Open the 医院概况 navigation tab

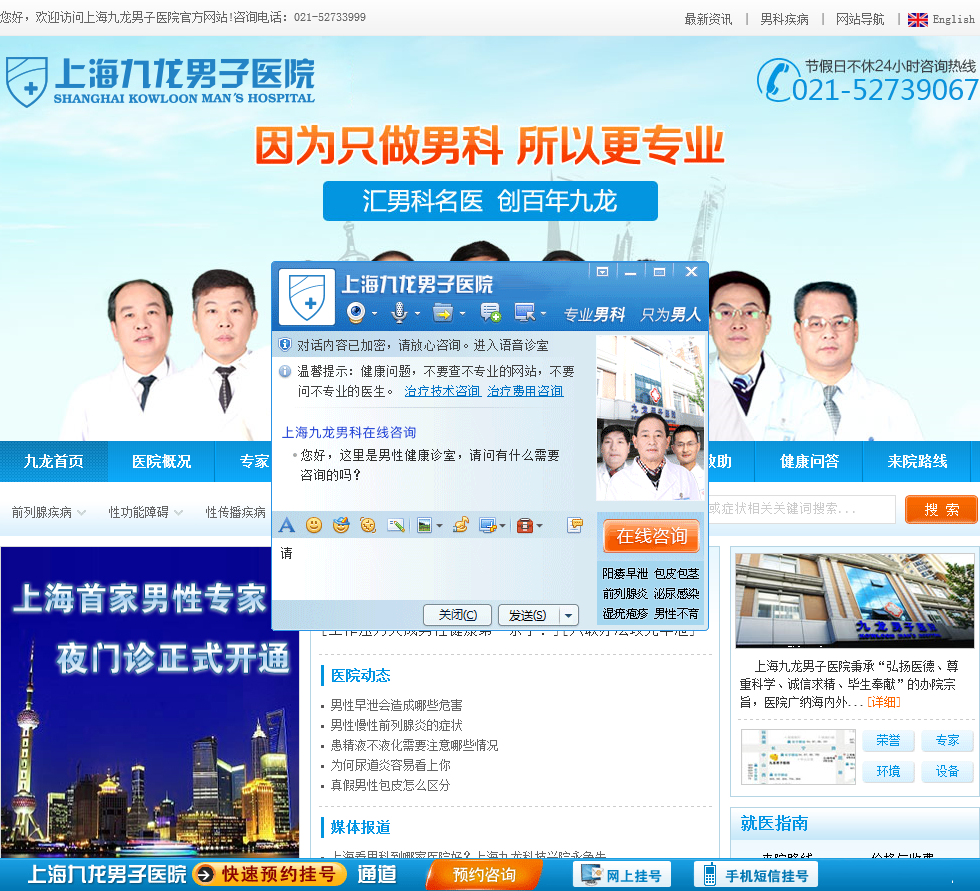[161, 461]
